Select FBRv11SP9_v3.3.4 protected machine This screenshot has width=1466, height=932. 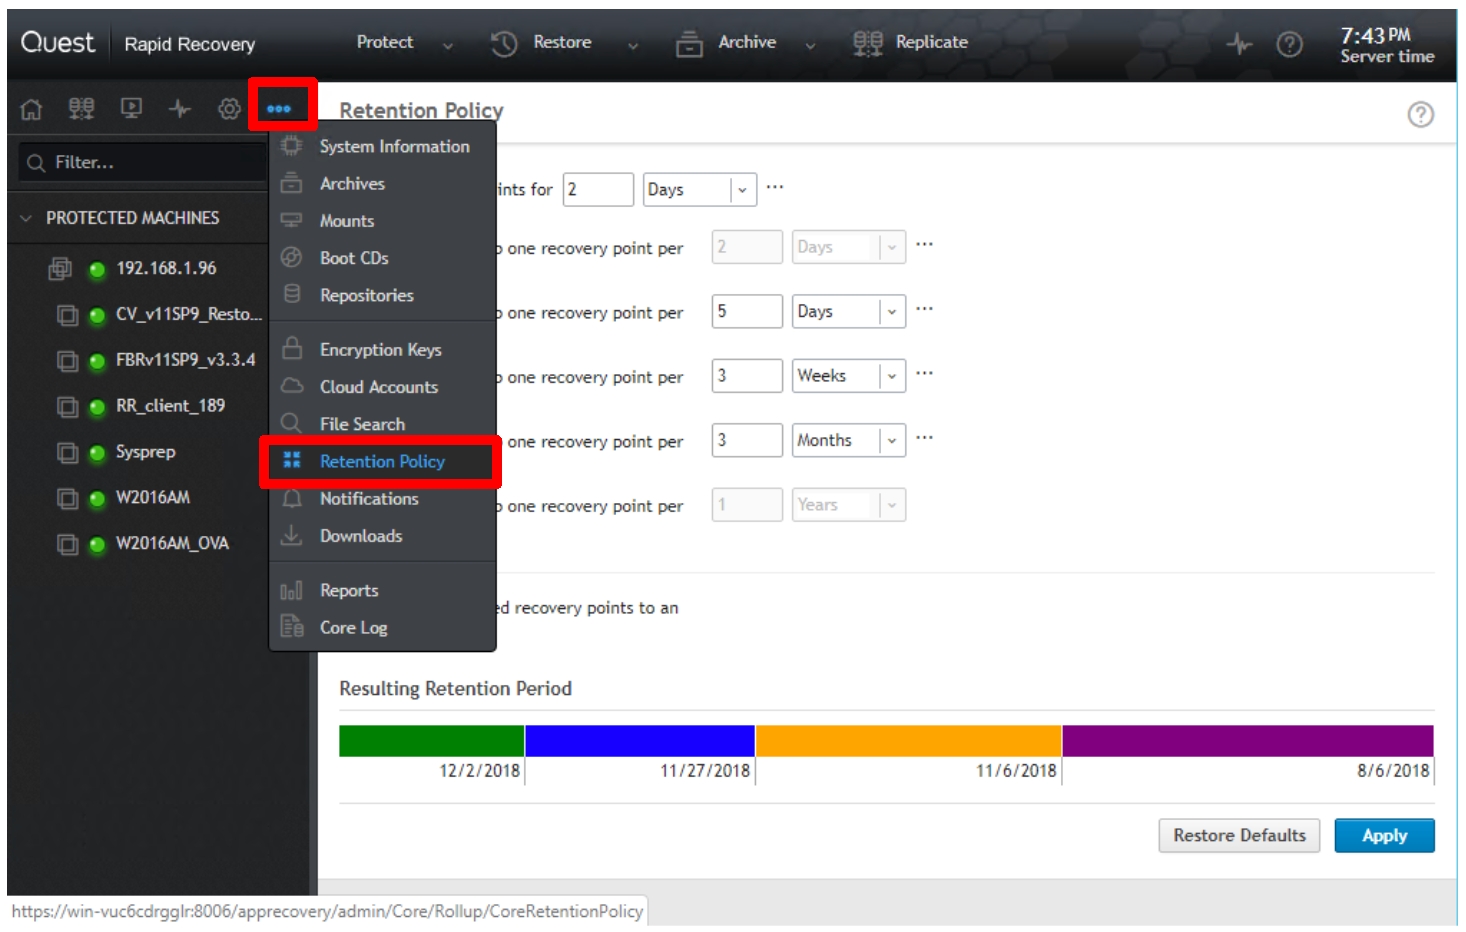185,360
